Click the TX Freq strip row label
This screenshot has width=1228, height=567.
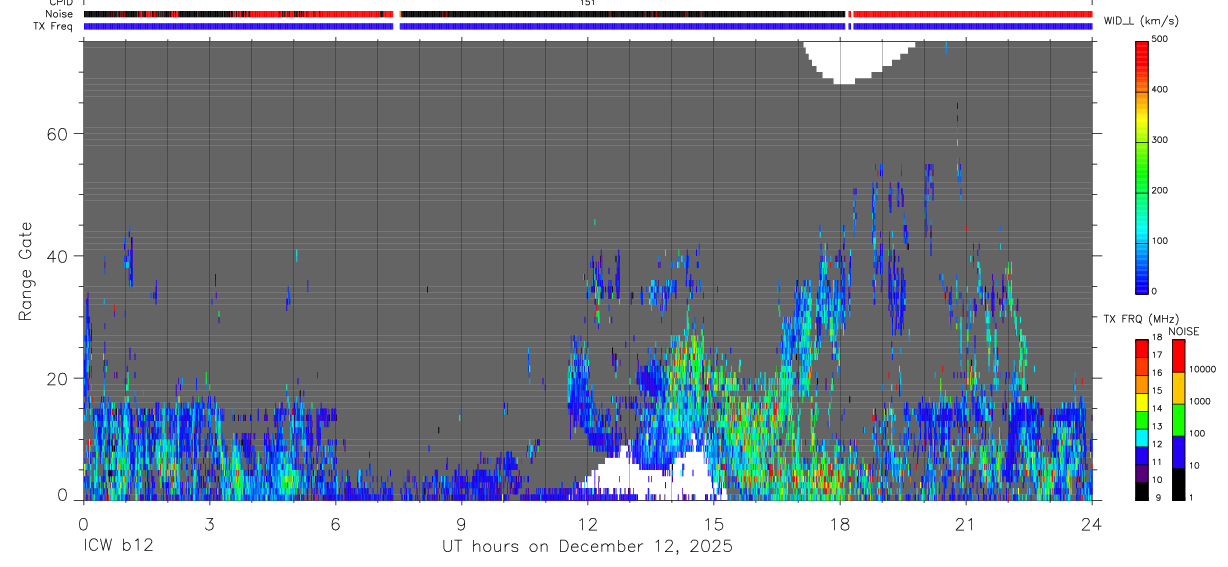coord(55,26)
